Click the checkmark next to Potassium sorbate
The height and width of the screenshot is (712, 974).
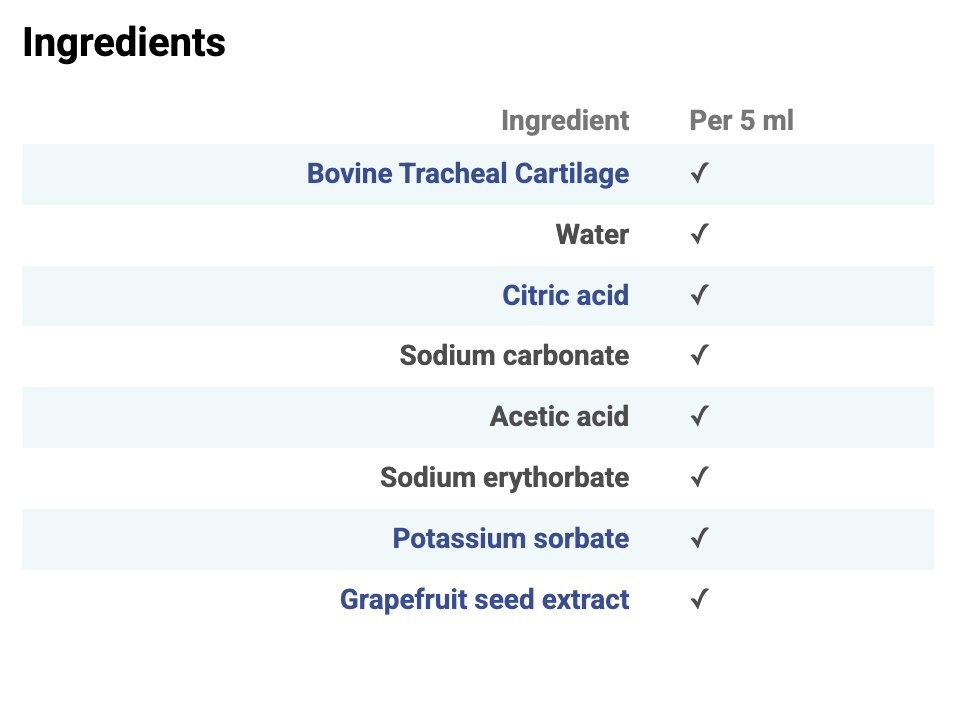click(700, 539)
